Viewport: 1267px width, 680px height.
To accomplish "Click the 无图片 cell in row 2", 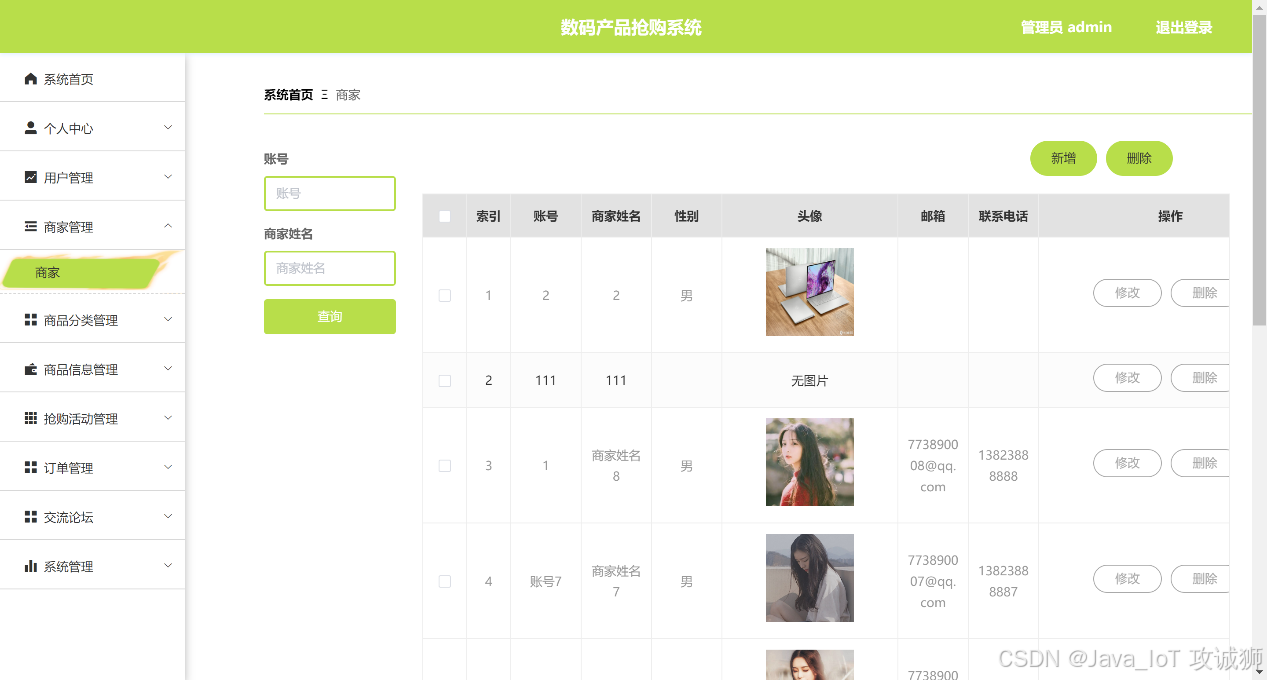I will click(x=810, y=381).
